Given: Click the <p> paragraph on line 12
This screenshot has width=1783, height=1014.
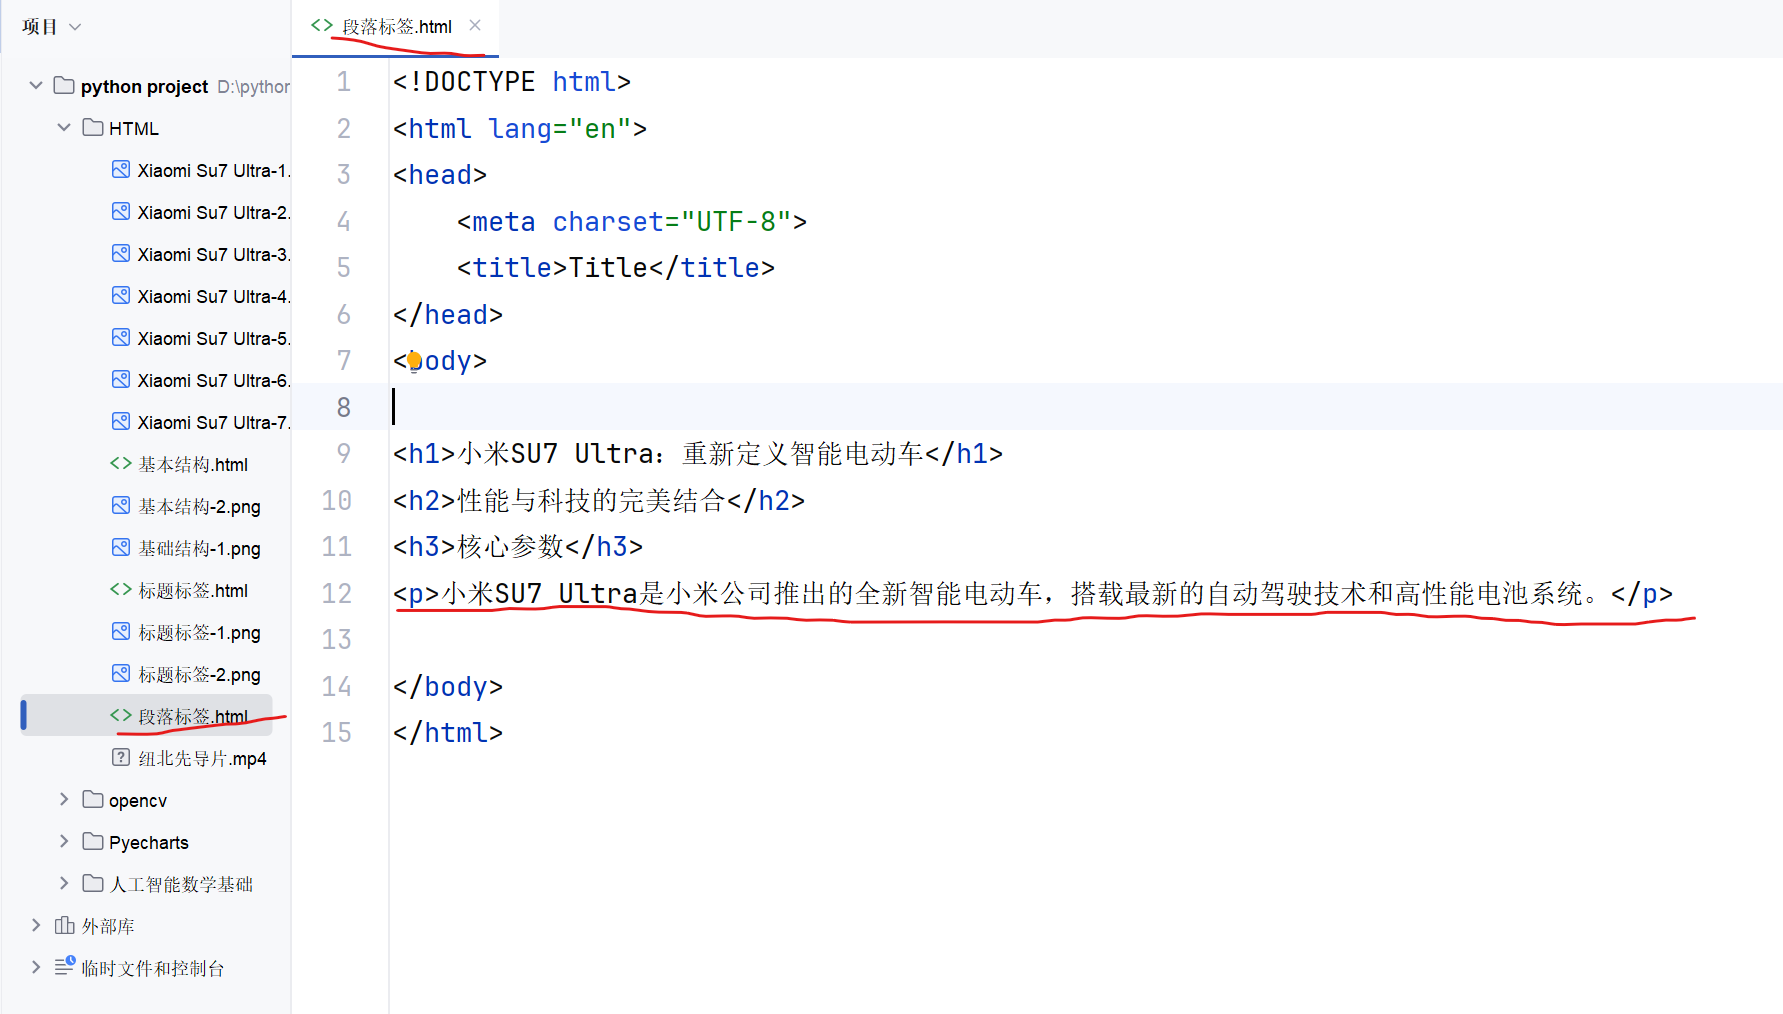Looking at the screenshot, I should click(1033, 593).
